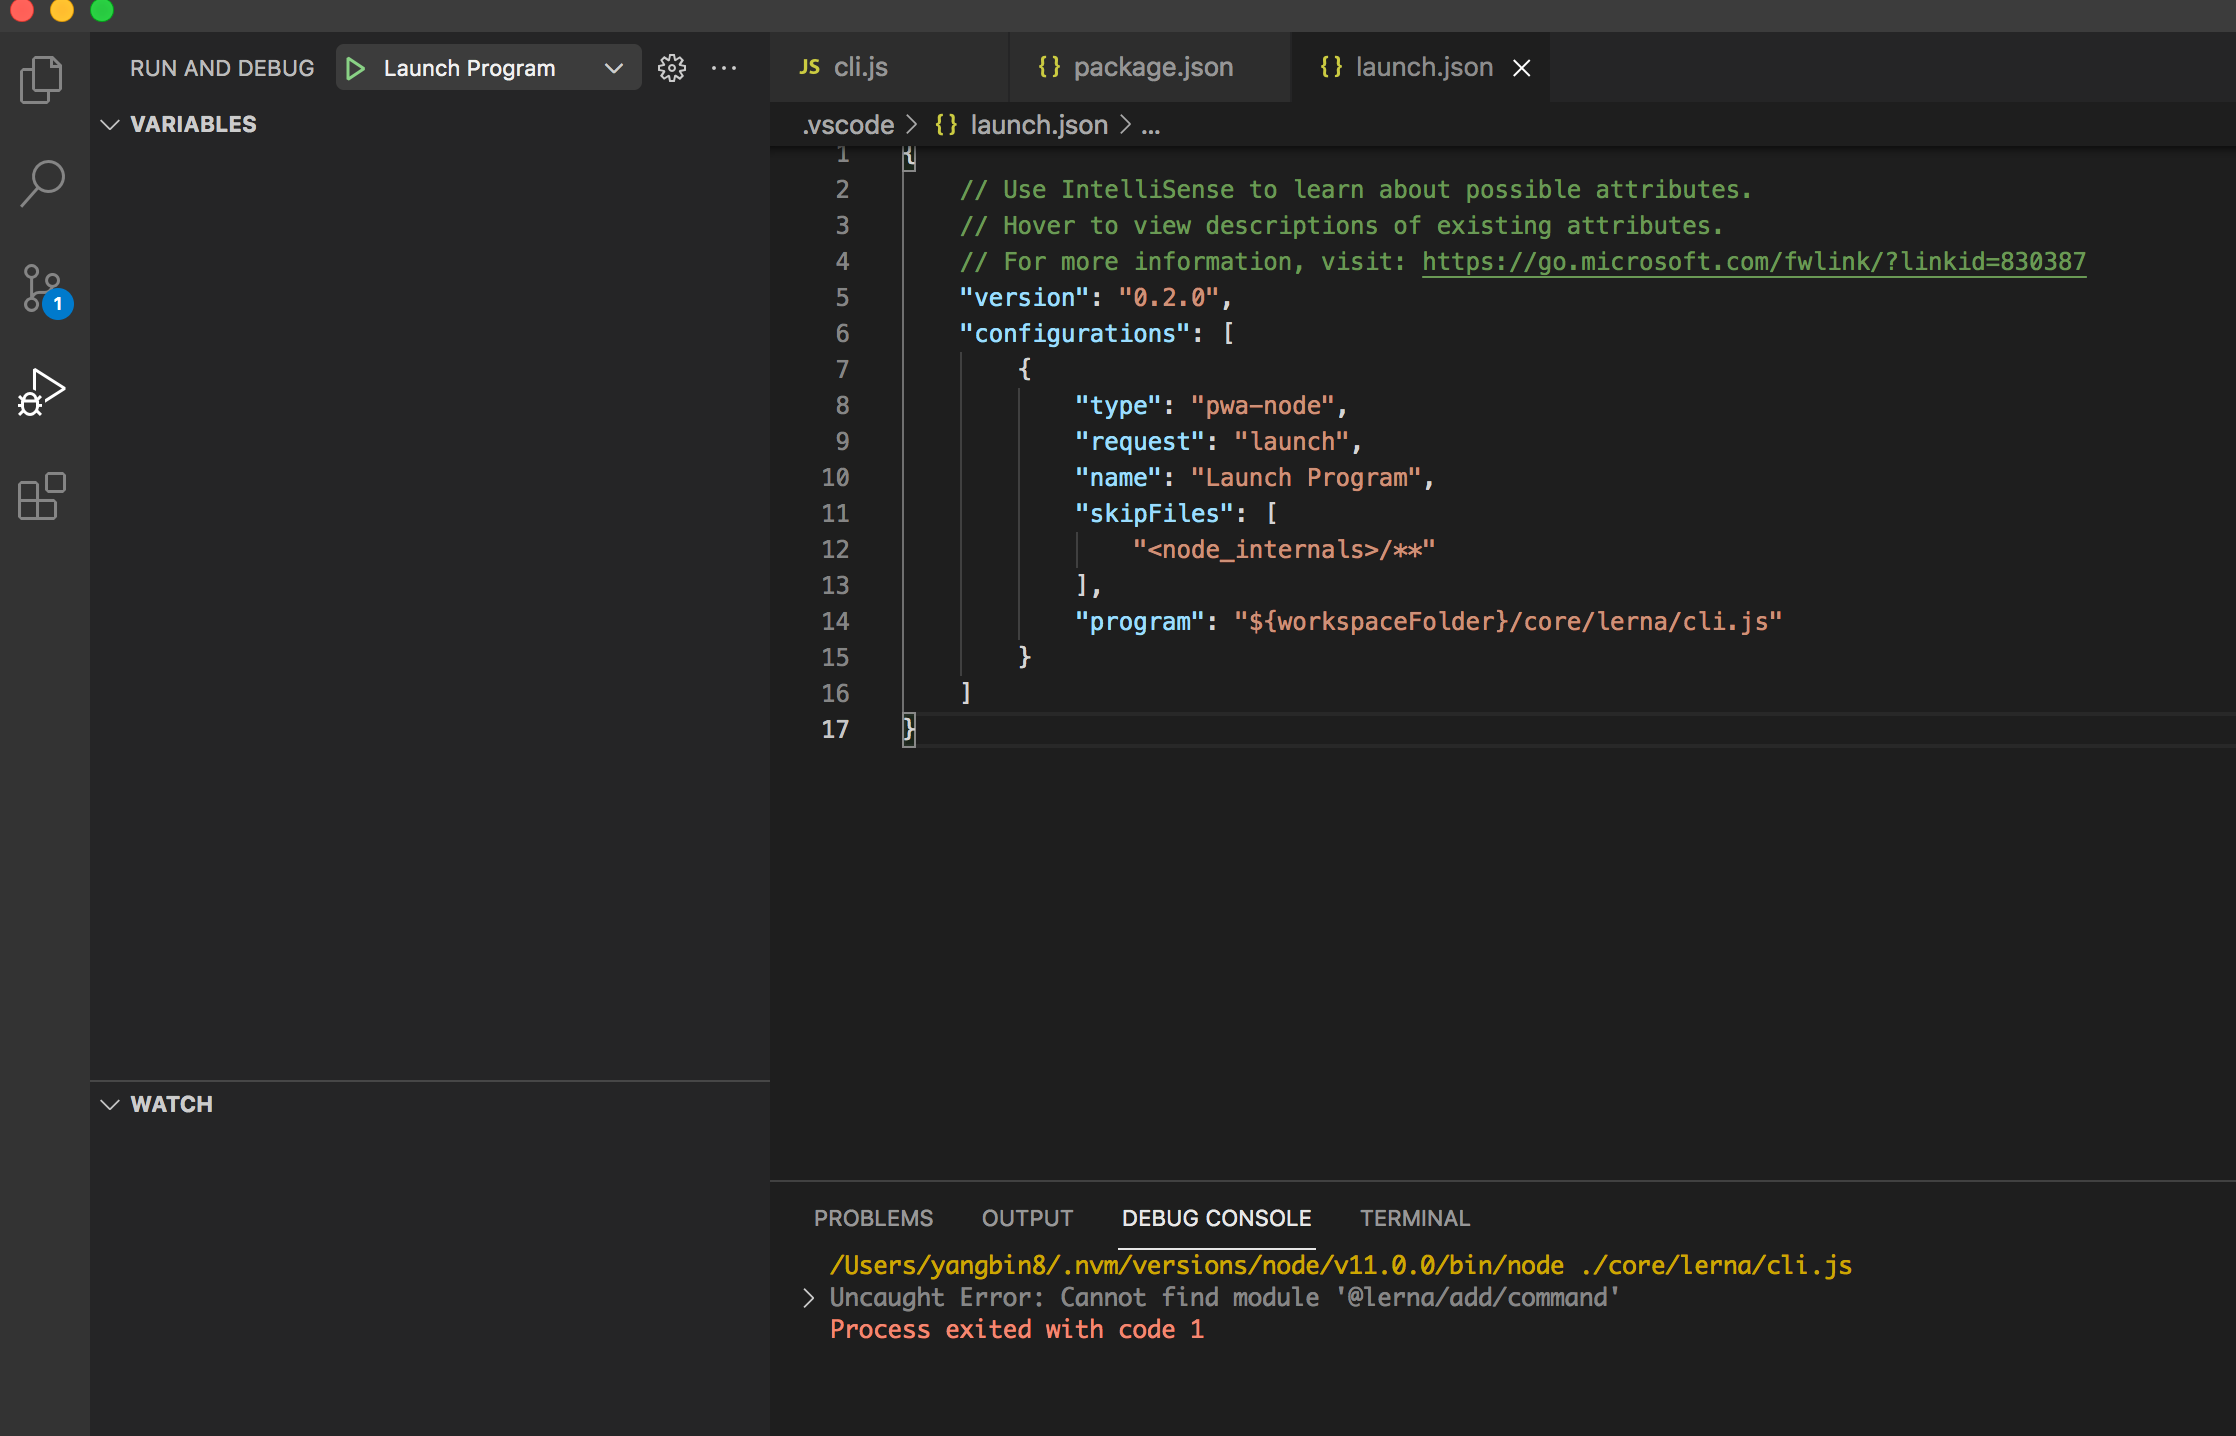Collapse the VARIABLES section
This screenshot has height=1436, width=2236.
pos(110,124)
